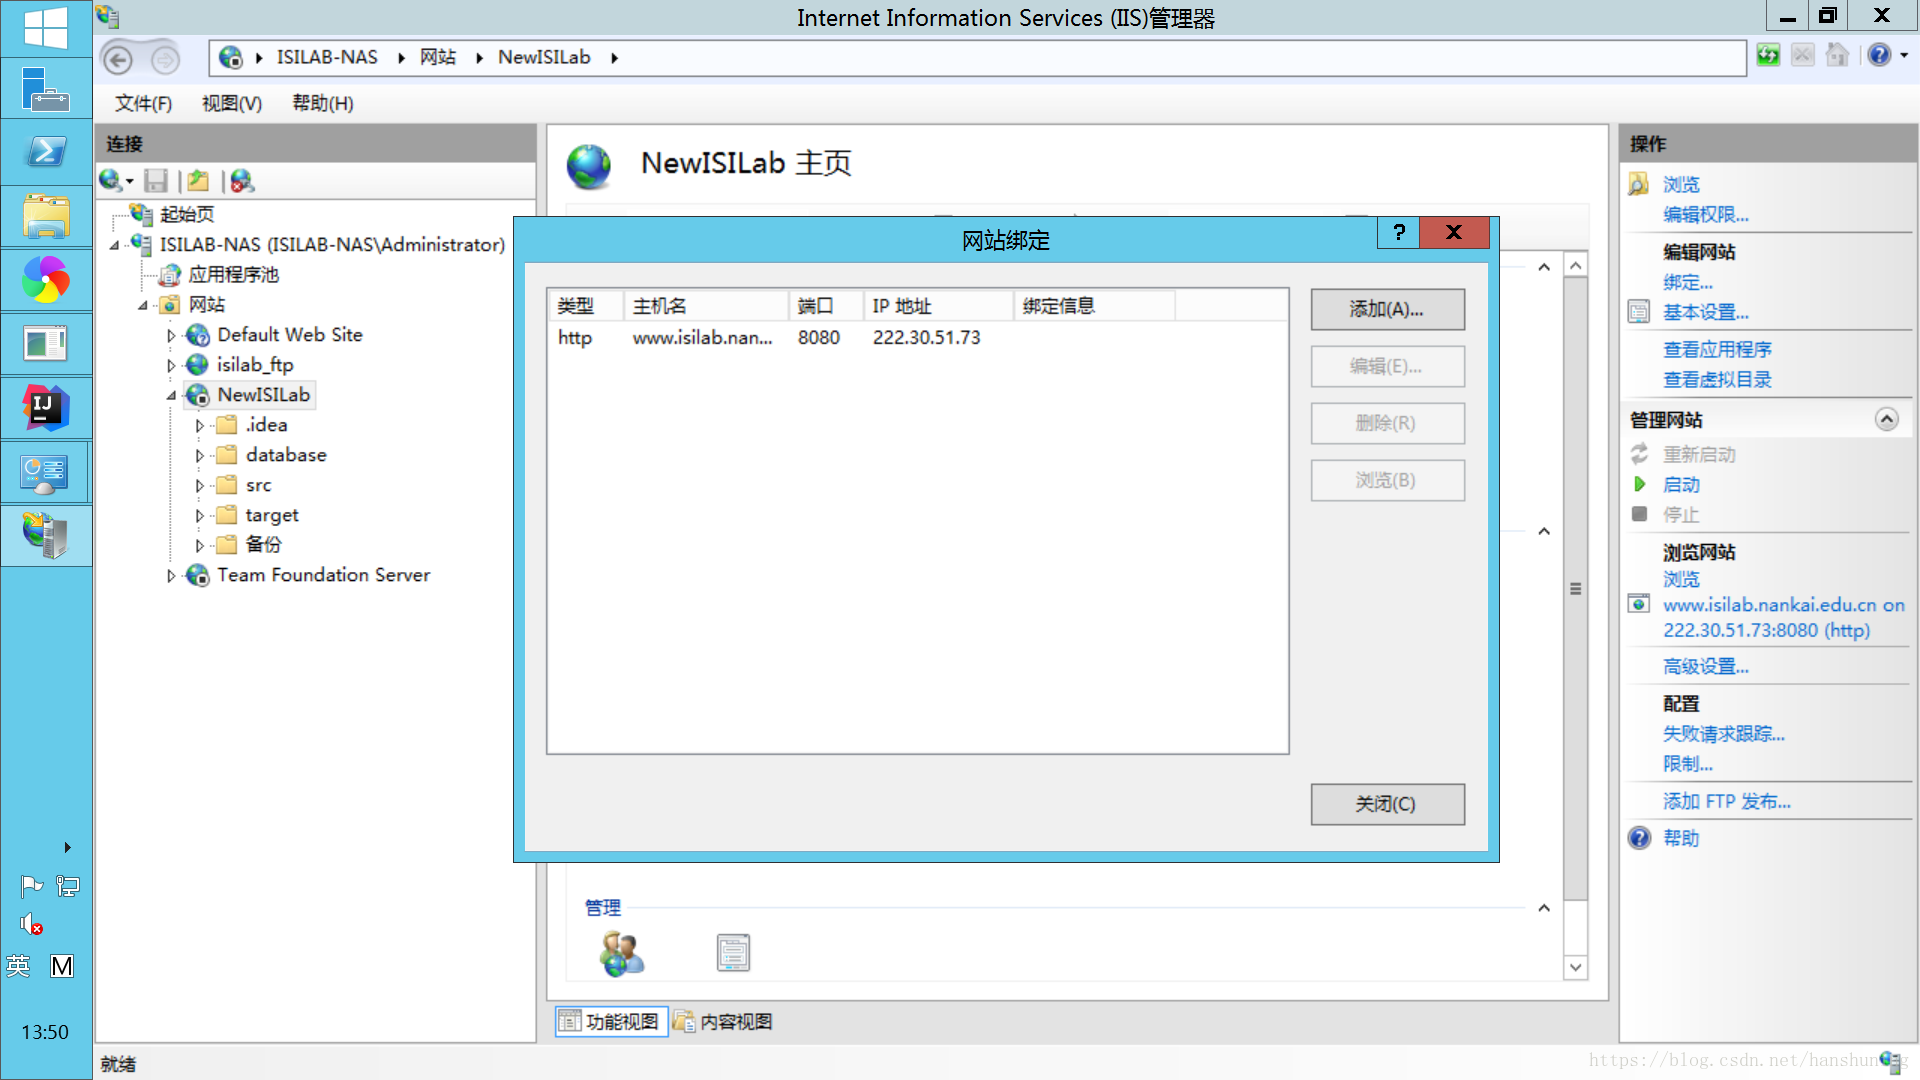Click the 英 input language indicator
The height and width of the screenshot is (1080, 1920).
coord(18,966)
